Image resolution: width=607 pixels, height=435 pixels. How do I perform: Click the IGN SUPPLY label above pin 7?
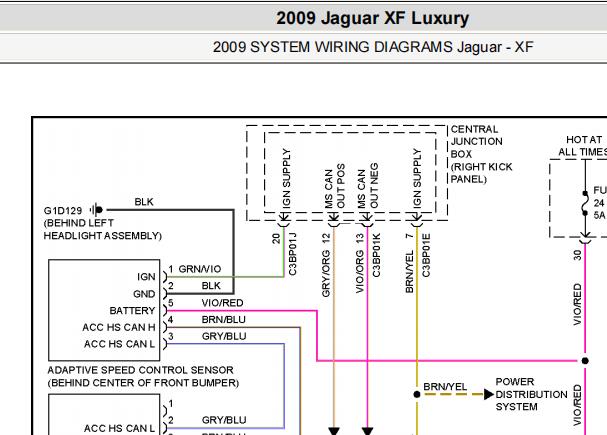tap(417, 179)
